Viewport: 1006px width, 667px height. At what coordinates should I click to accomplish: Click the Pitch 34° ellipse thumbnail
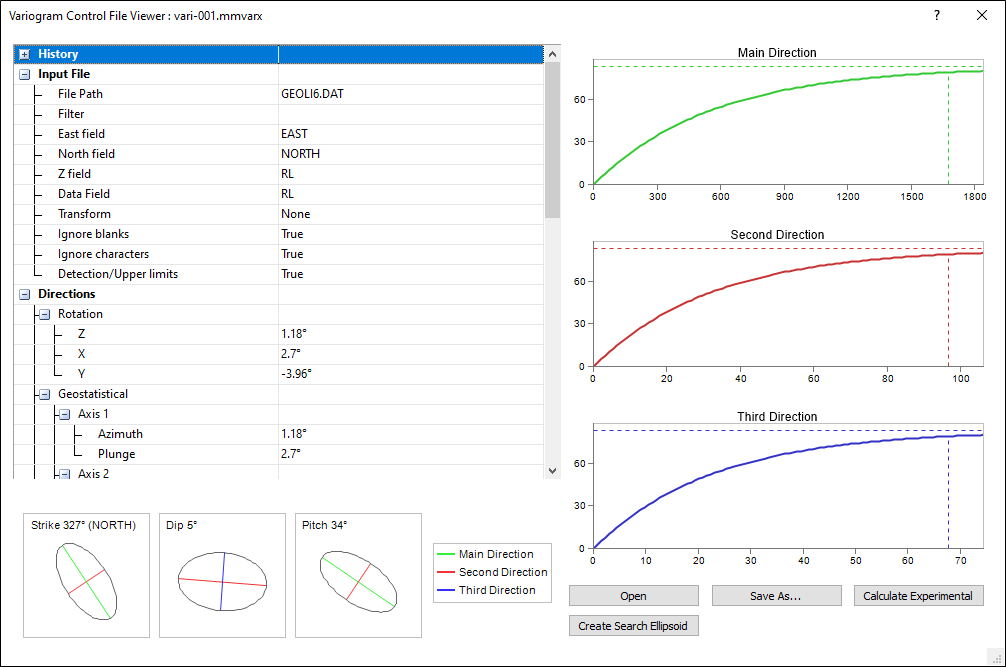[358, 576]
